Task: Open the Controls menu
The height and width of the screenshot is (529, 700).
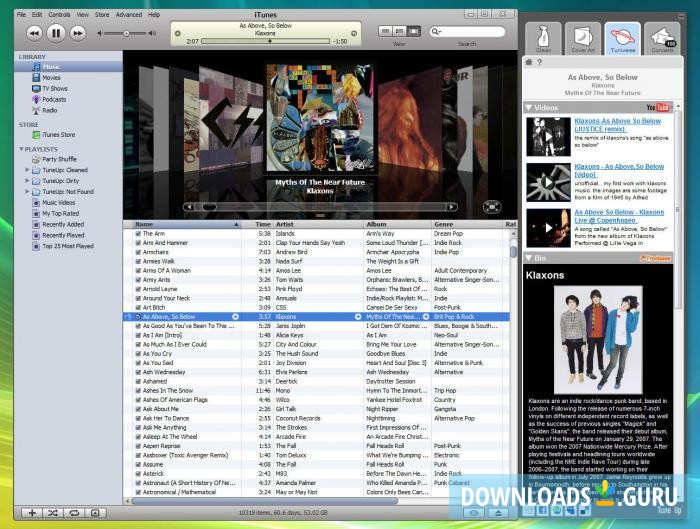Action: [59, 15]
